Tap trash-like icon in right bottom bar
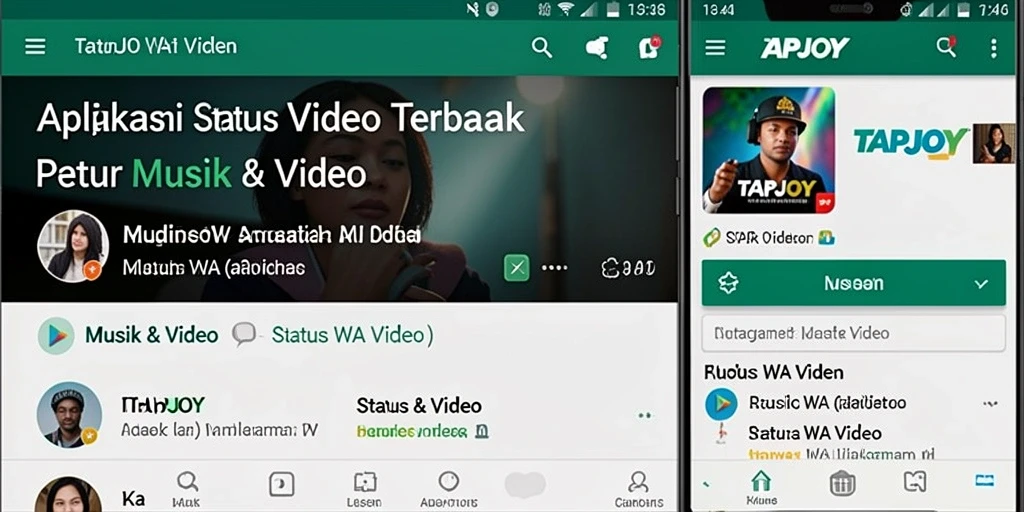The image size is (1024, 512). 842,484
